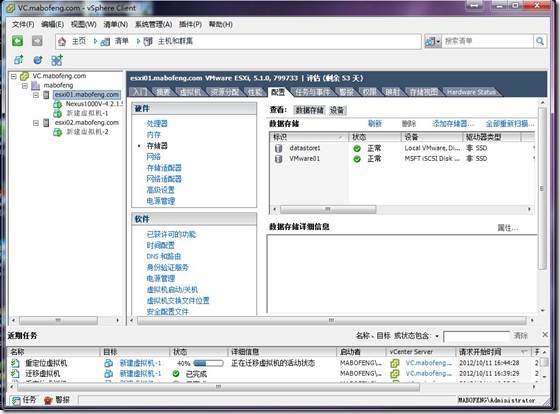Click the gray forward navigation arrow
The width and height of the screenshot is (560, 414).
37,41
